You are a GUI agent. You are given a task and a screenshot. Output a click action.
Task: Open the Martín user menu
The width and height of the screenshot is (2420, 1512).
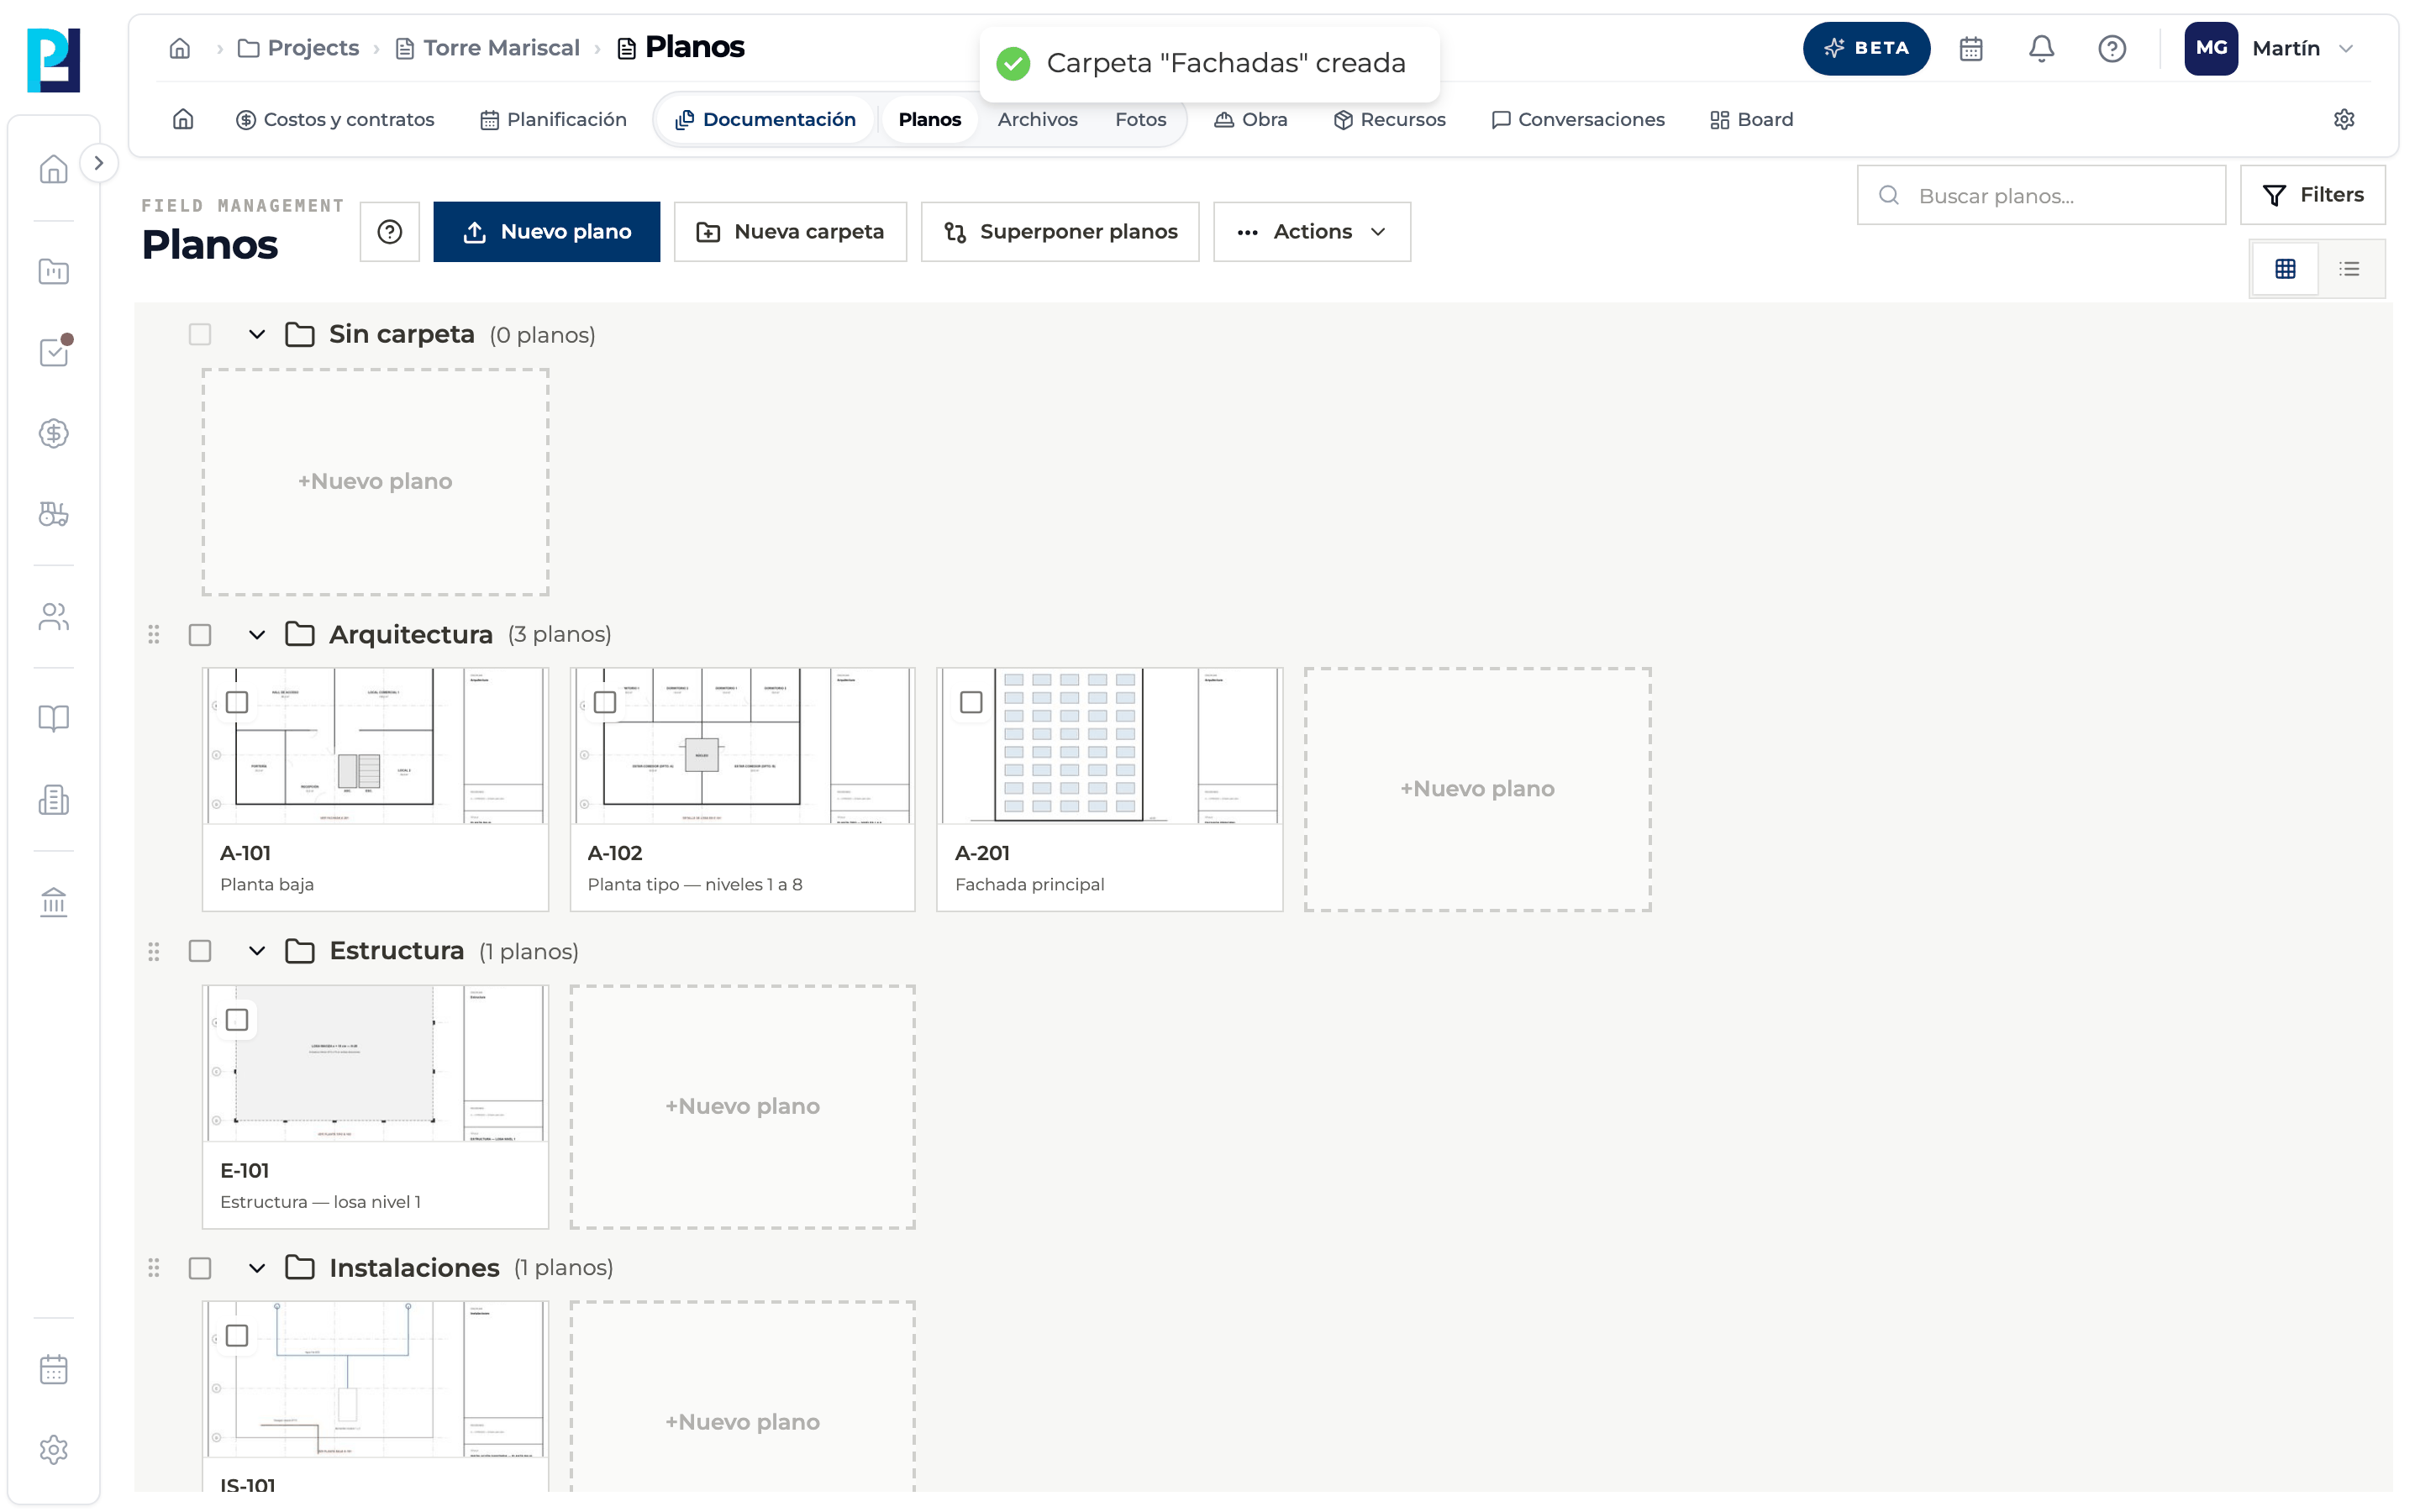click(x=2270, y=48)
